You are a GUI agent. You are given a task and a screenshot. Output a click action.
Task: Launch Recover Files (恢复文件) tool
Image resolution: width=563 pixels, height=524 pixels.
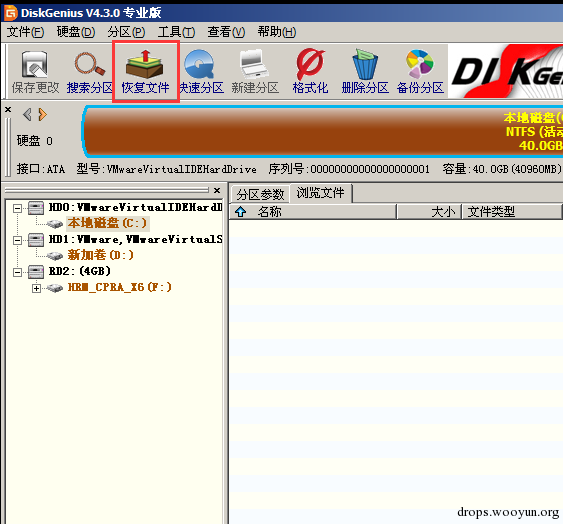coord(145,72)
